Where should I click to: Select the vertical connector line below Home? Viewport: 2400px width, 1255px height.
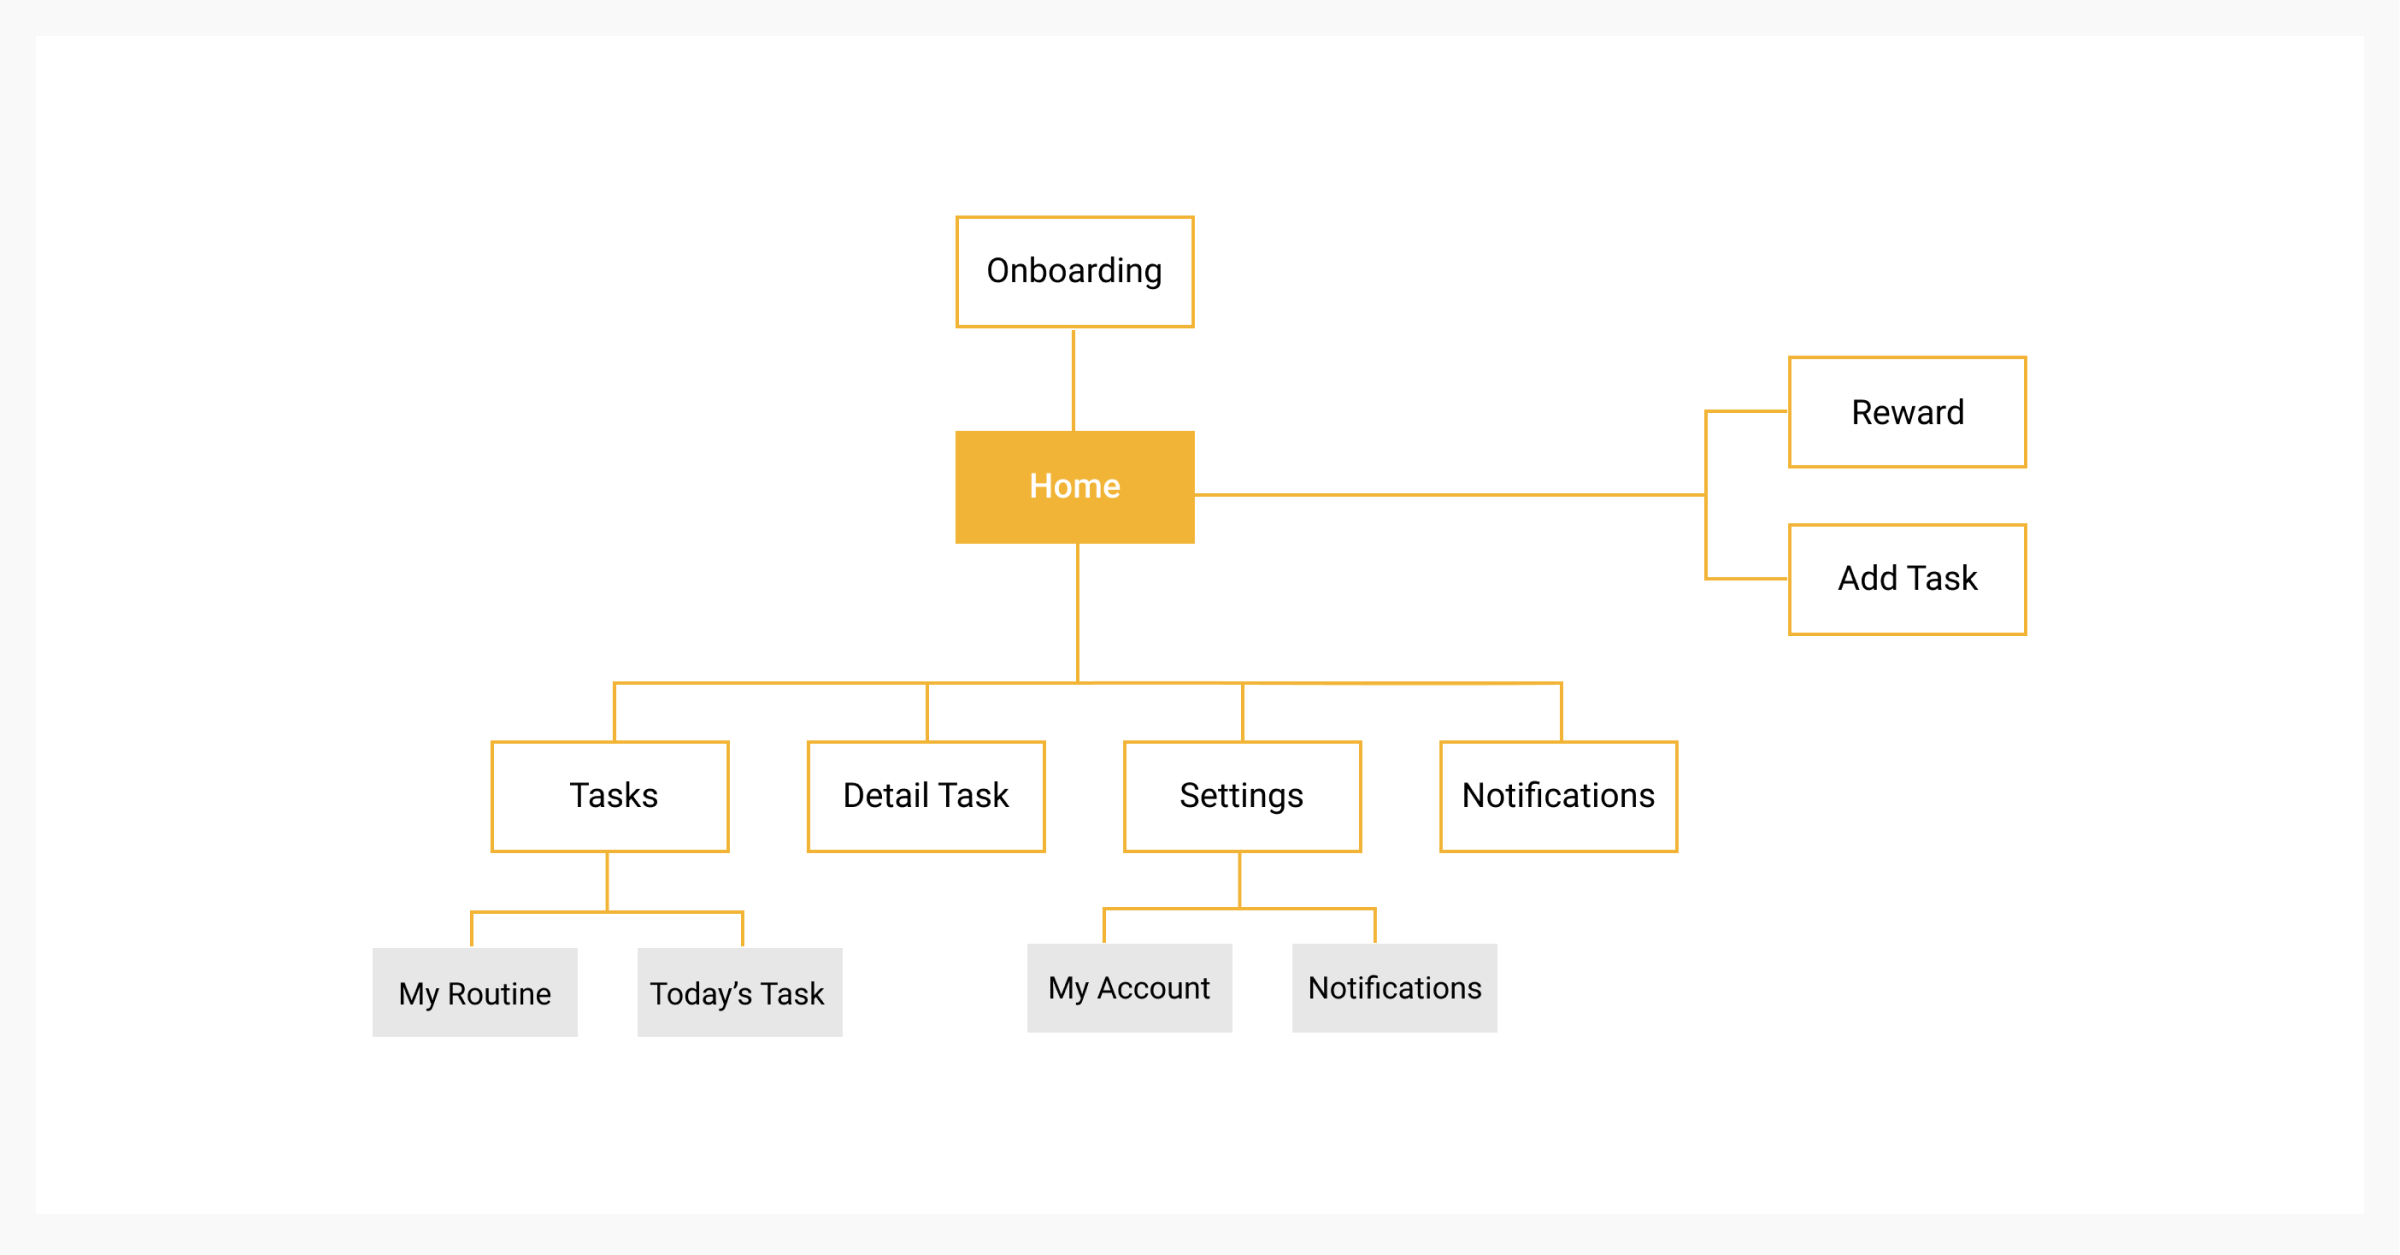(1077, 612)
